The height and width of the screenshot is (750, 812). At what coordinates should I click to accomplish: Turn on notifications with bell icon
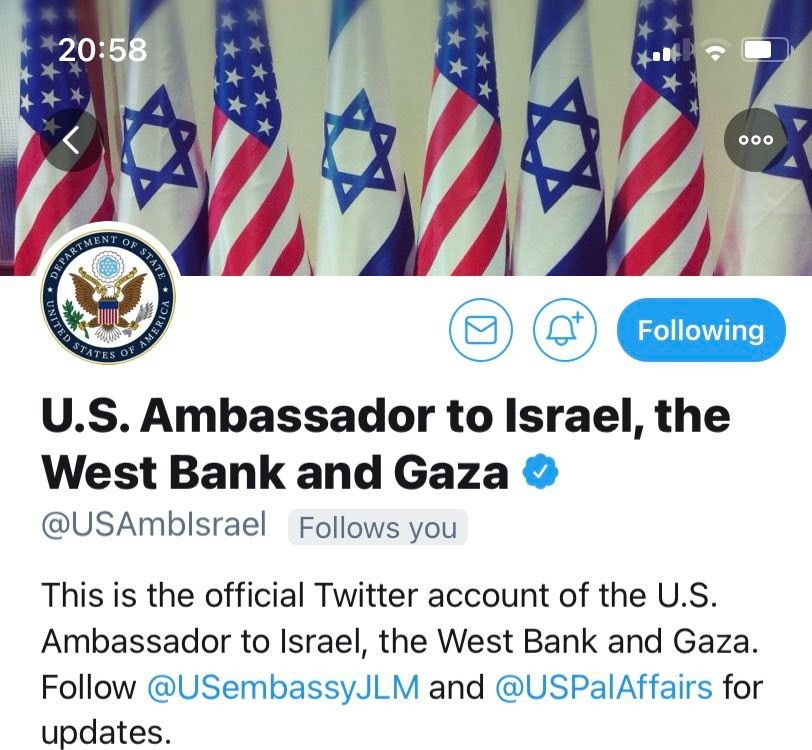565,330
